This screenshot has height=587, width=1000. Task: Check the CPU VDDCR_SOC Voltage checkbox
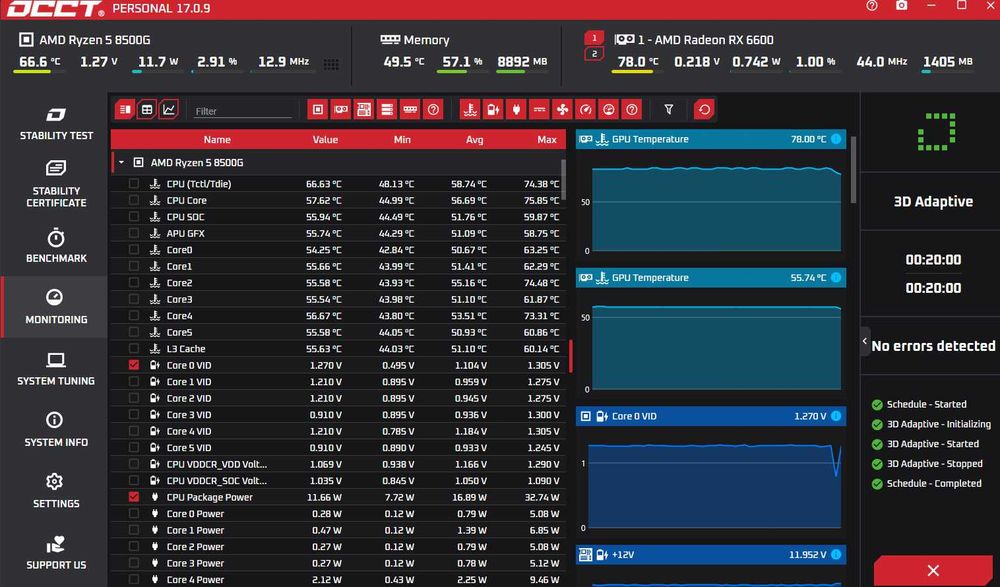coord(133,480)
